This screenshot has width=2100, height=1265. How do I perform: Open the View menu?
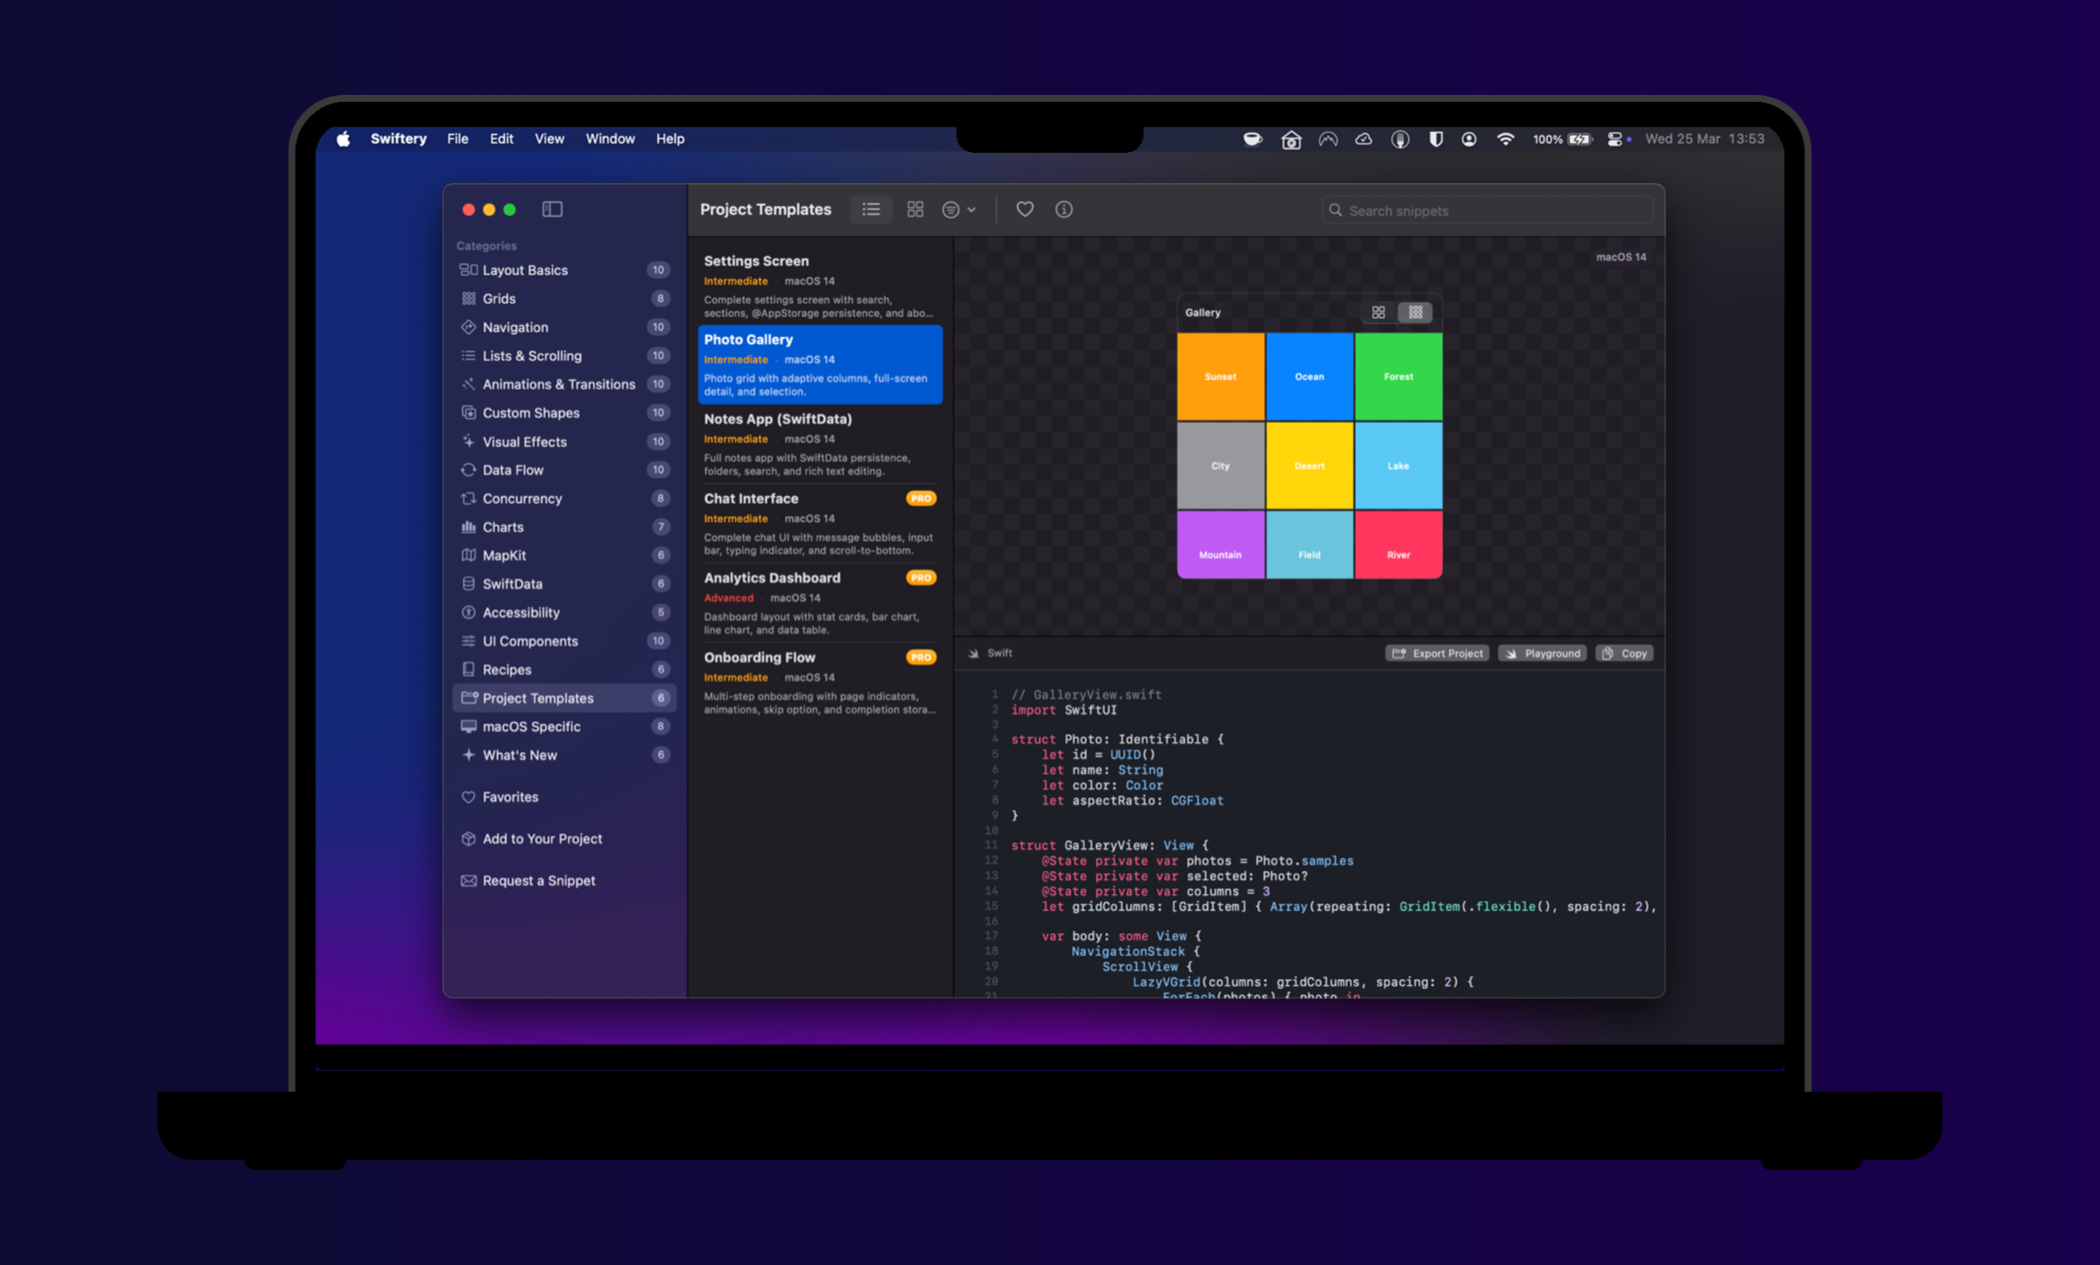pyautogui.click(x=549, y=139)
